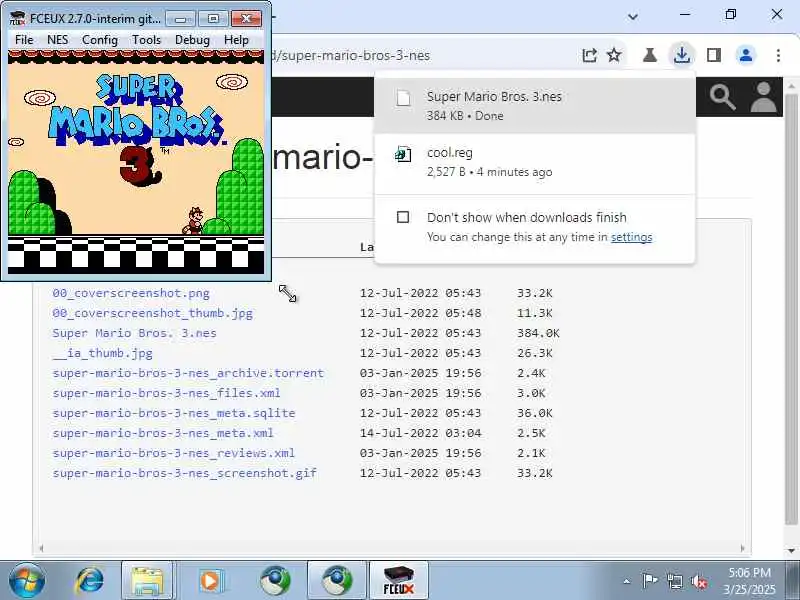This screenshot has height=600, width=800.
Task: Click the browser address bar URL
Action: click(x=351, y=55)
